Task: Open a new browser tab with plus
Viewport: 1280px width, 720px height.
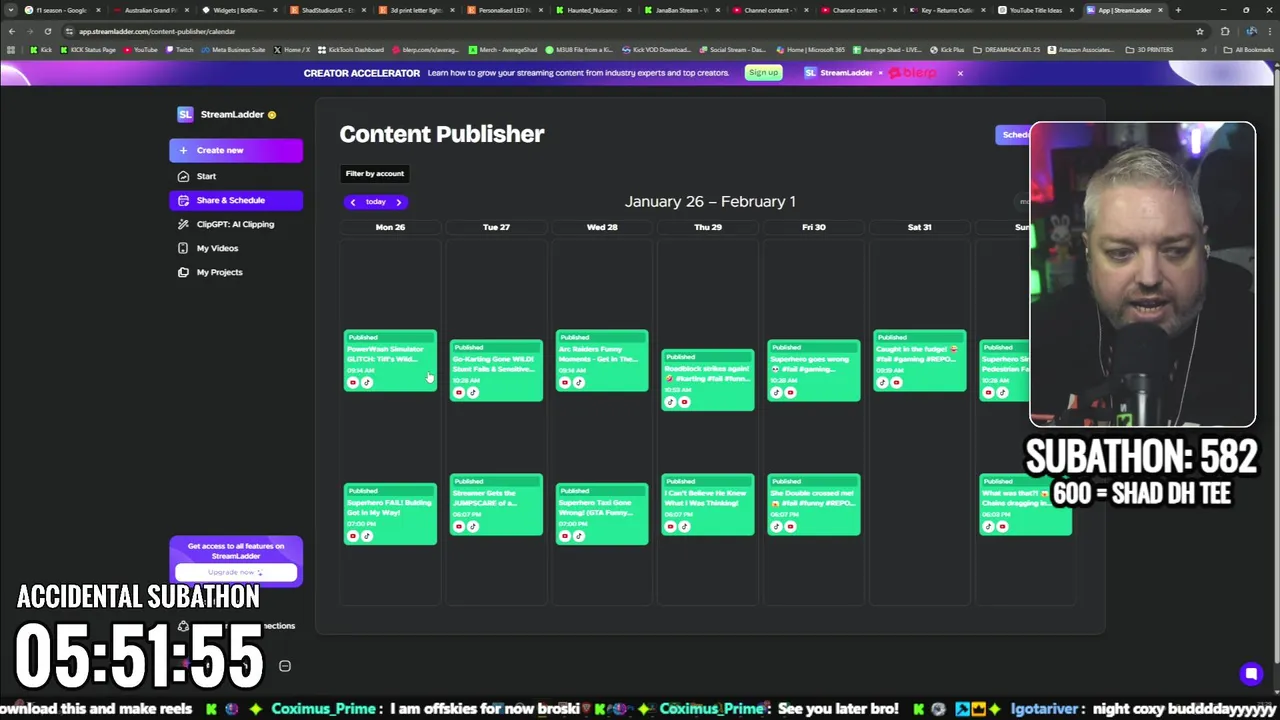Action: 1178,10
